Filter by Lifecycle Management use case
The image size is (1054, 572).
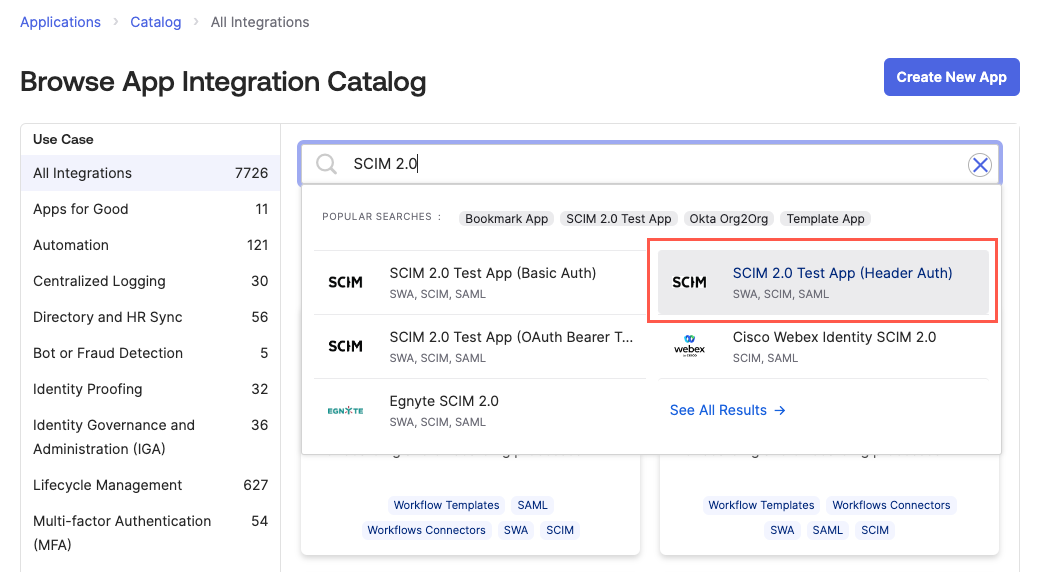pyautogui.click(x=108, y=485)
